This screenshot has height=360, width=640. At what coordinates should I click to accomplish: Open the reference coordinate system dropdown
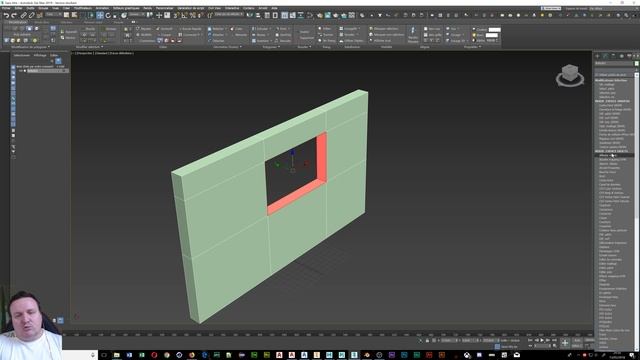[x=136, y=15]
